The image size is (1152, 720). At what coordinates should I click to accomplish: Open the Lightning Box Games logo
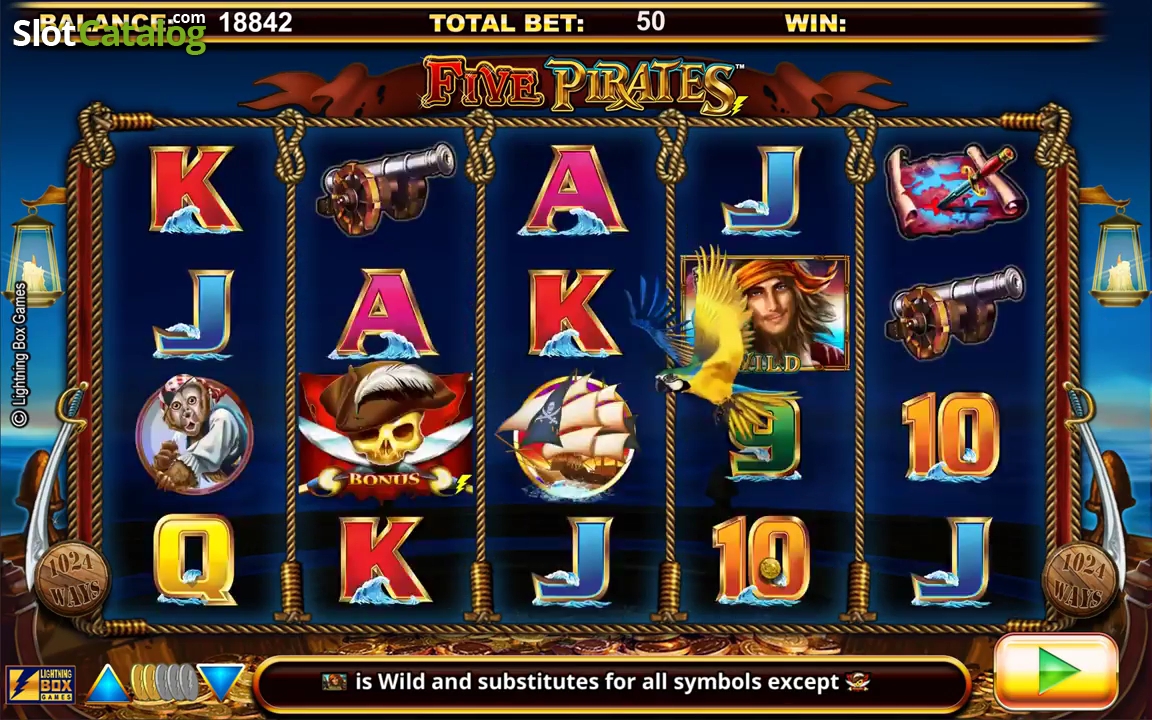[40, 683]
